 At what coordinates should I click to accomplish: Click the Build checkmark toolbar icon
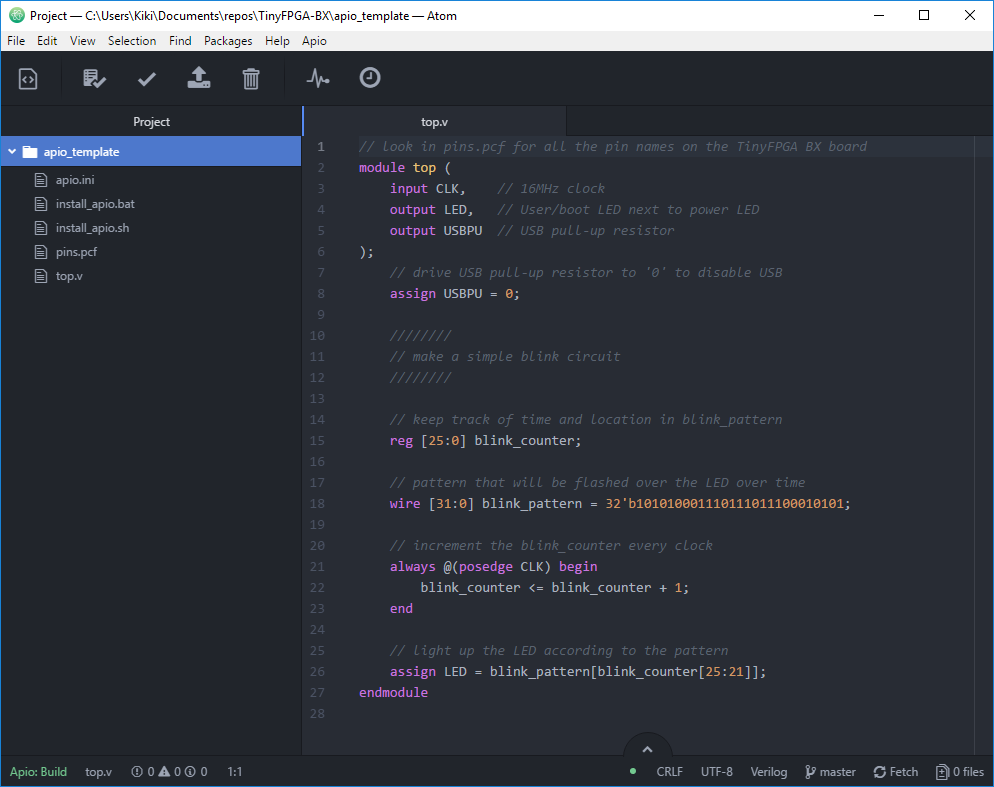pyautogui.click(x=147, y=78)
